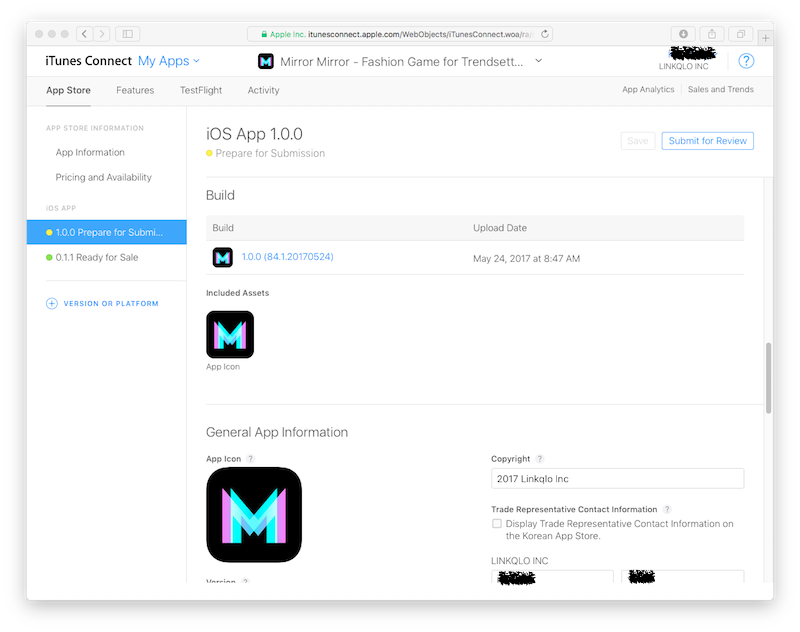Show help for App Icon field
Screen dimensions: 800x632
click(251, 459)
